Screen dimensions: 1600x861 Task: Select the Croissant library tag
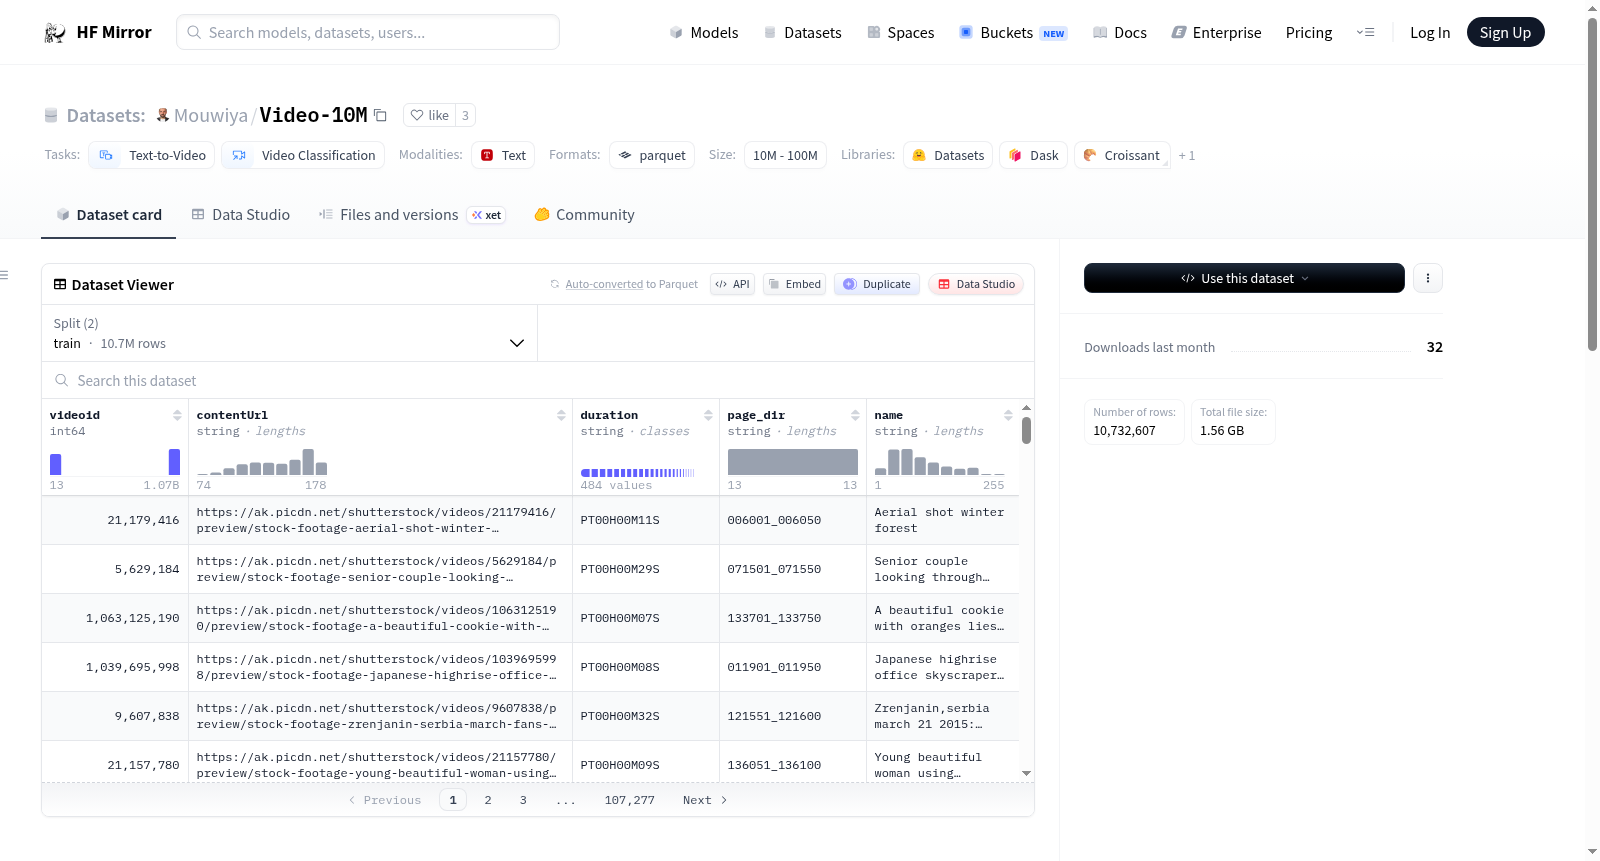pyautogui.click(x=1122, y=155)
